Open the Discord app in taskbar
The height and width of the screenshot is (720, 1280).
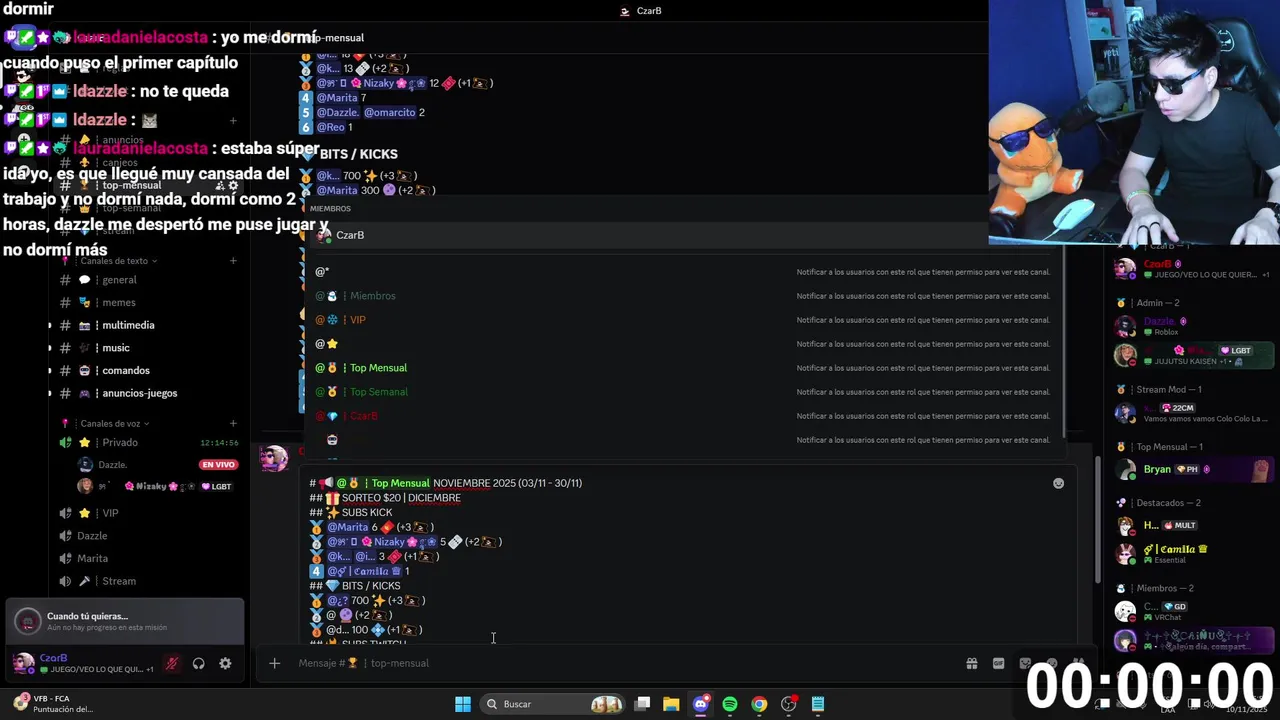click(701, 704)
